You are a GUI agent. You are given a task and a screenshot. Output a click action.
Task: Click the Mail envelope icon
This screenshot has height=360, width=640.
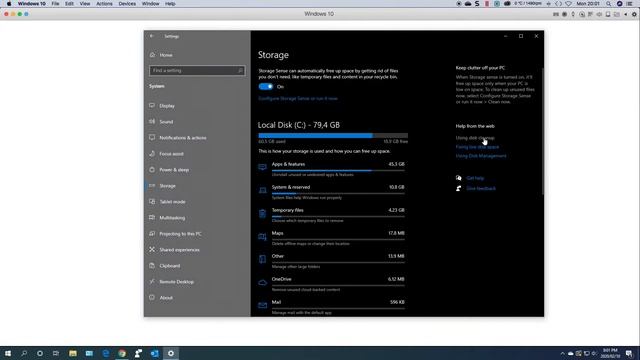pos(262,305)
